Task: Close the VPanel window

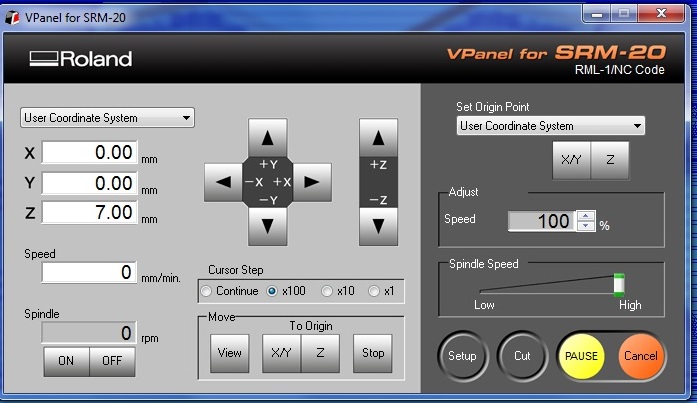Action: click(661, 14)
